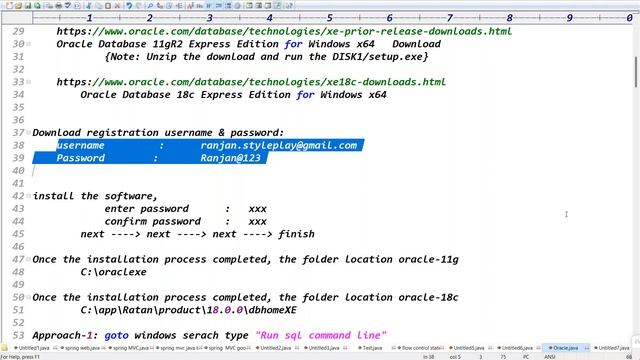
Task: Click the Find magnifier icon
Action: coord(150,6)
